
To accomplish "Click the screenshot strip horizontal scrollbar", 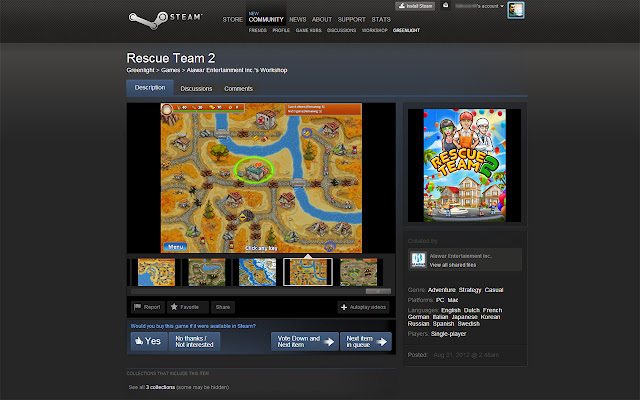I will click(x=261, y=291).
